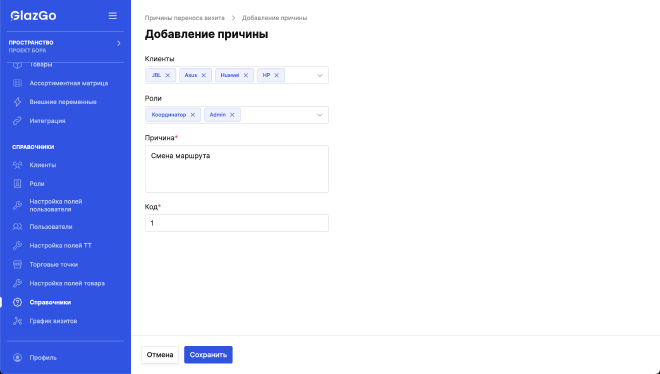Remove the Admin role tag

(232, 115)
